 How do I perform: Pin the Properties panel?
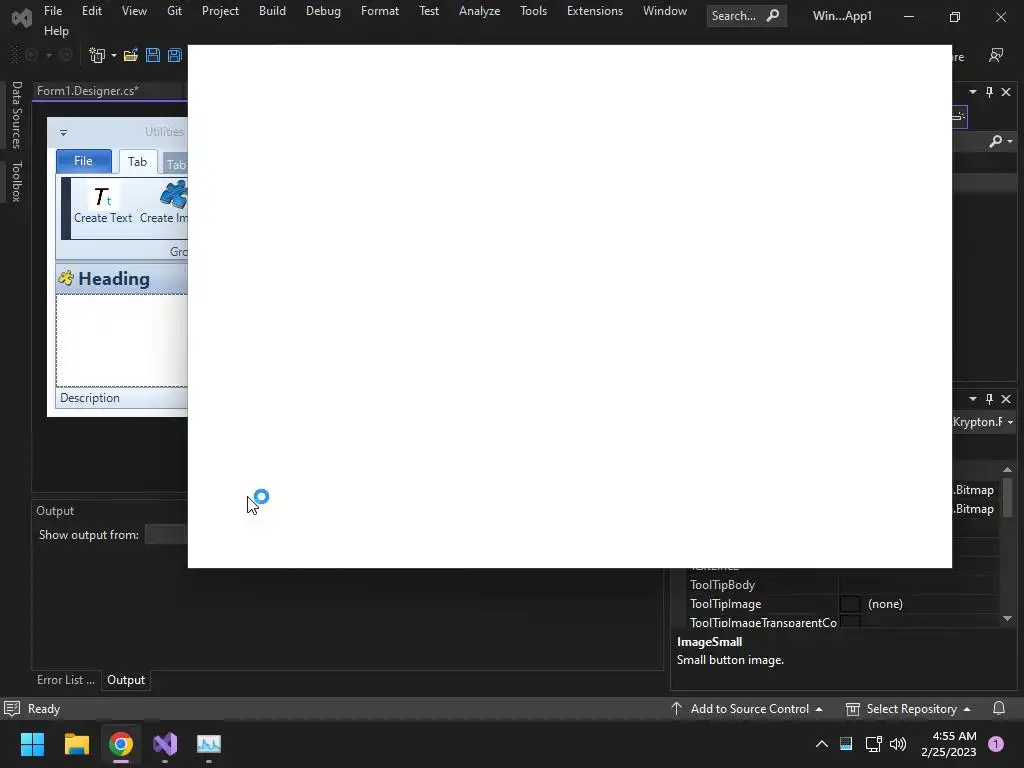[x=989, y=399]
